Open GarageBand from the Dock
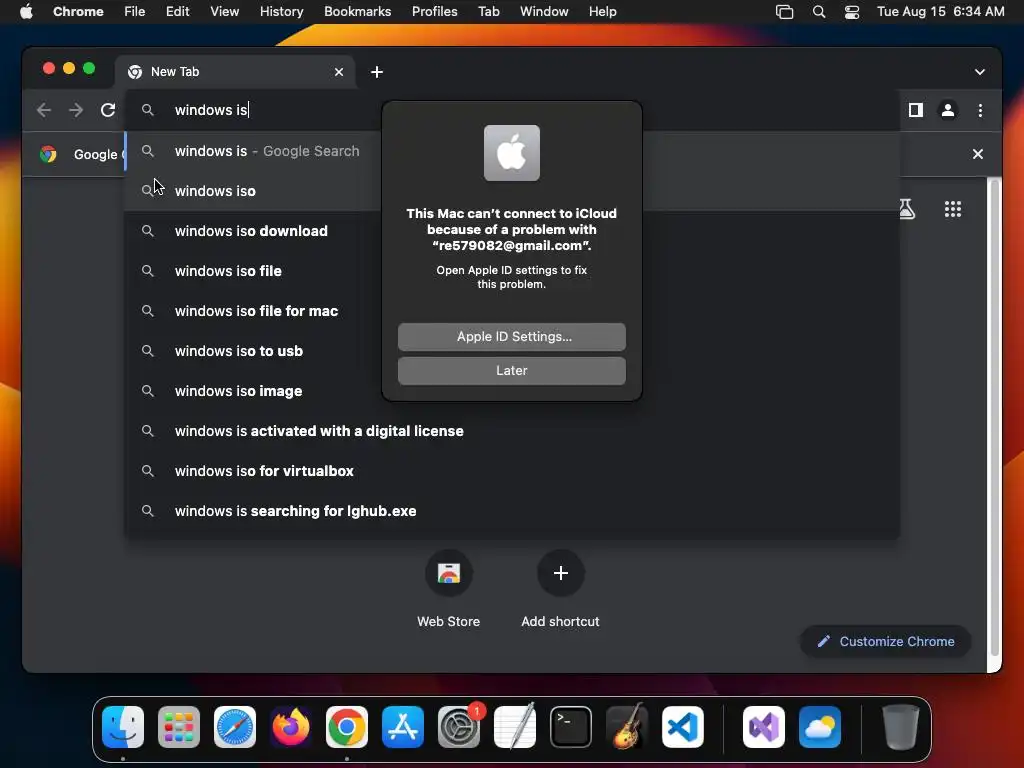Screen dimensions: 1024x768 pyautogui.click(x=627, y=727)
